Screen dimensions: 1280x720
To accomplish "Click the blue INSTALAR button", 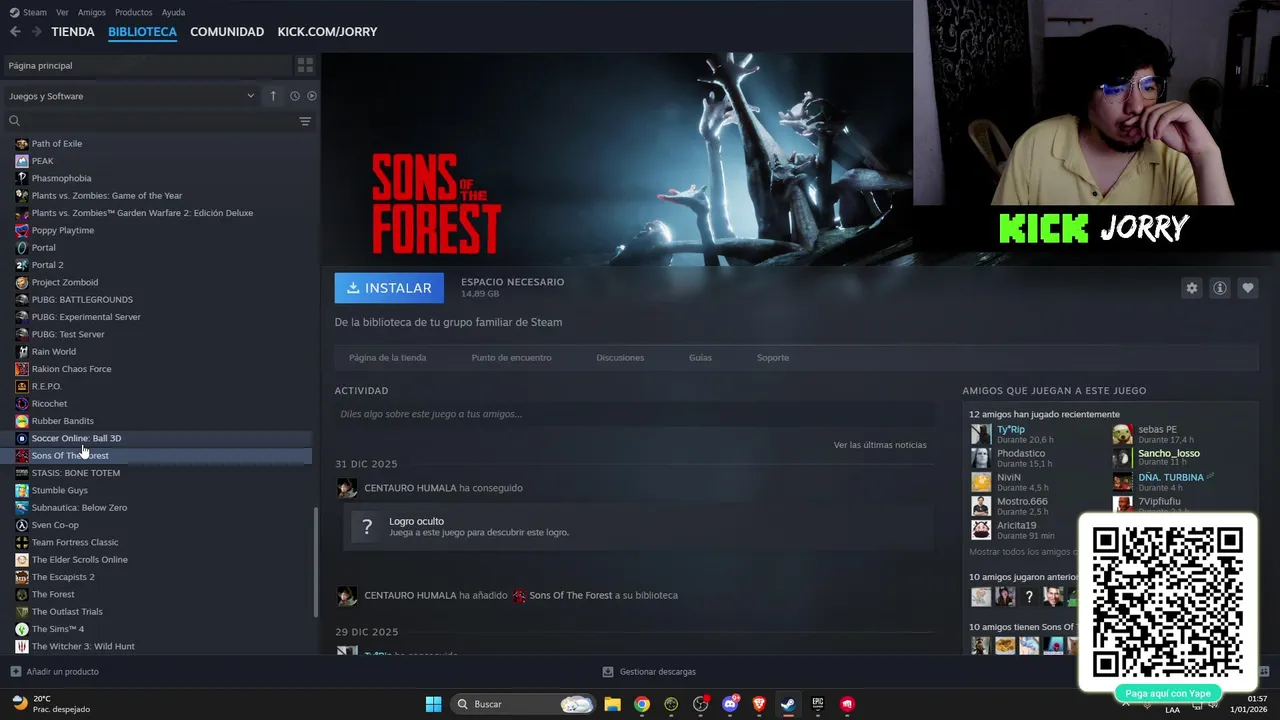I will (x=389, y=288).
